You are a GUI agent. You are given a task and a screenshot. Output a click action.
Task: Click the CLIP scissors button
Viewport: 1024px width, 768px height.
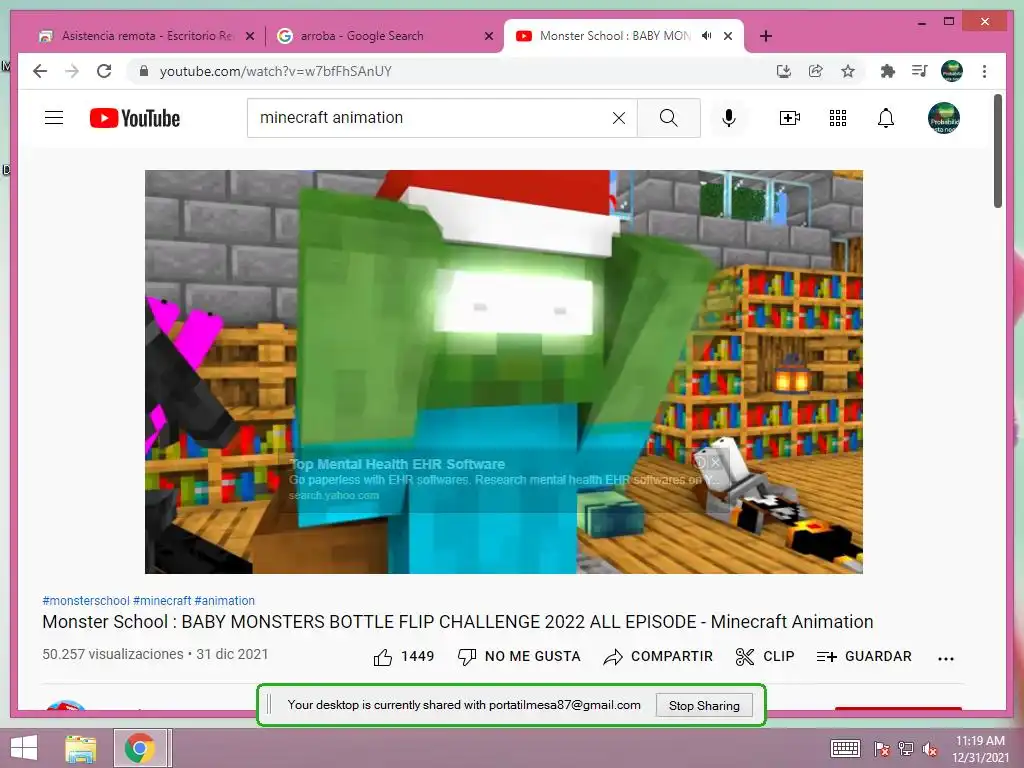tap(765, 656)
